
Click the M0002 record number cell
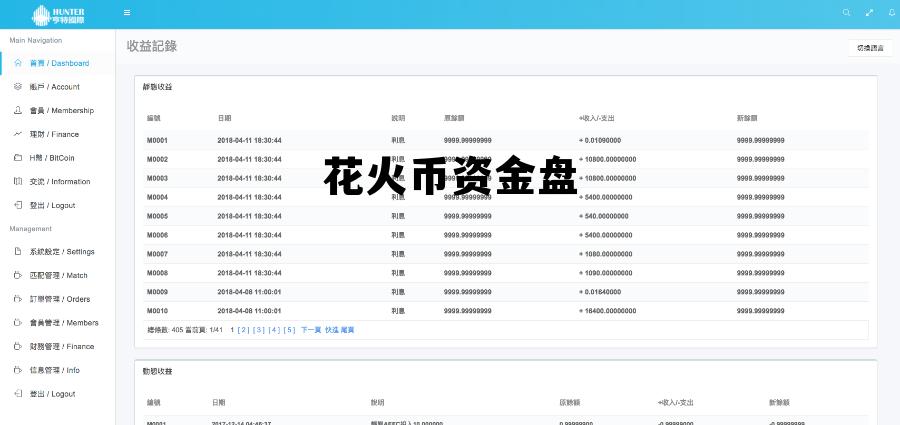click(x=157, y=159)
